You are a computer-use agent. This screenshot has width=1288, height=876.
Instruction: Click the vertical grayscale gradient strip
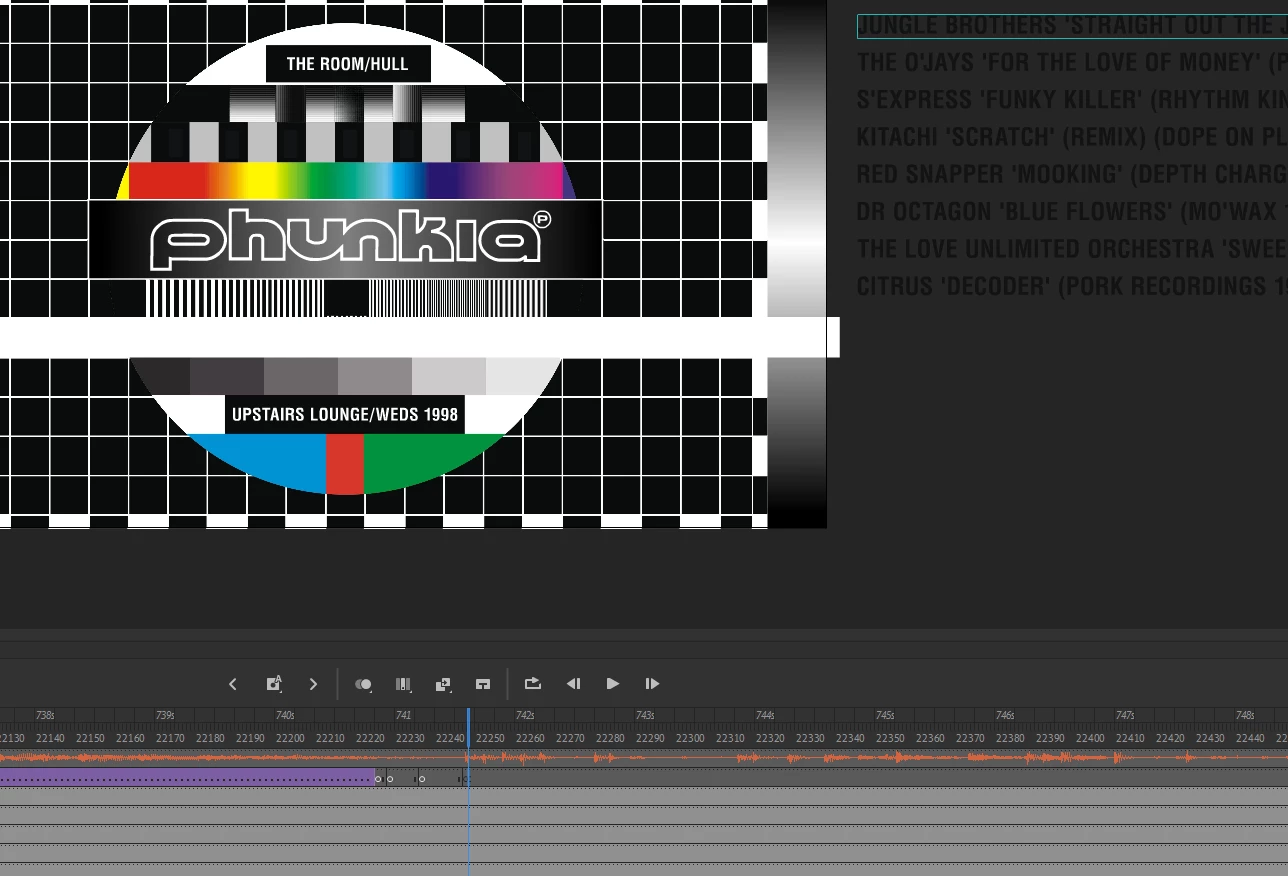click(797, 264)
